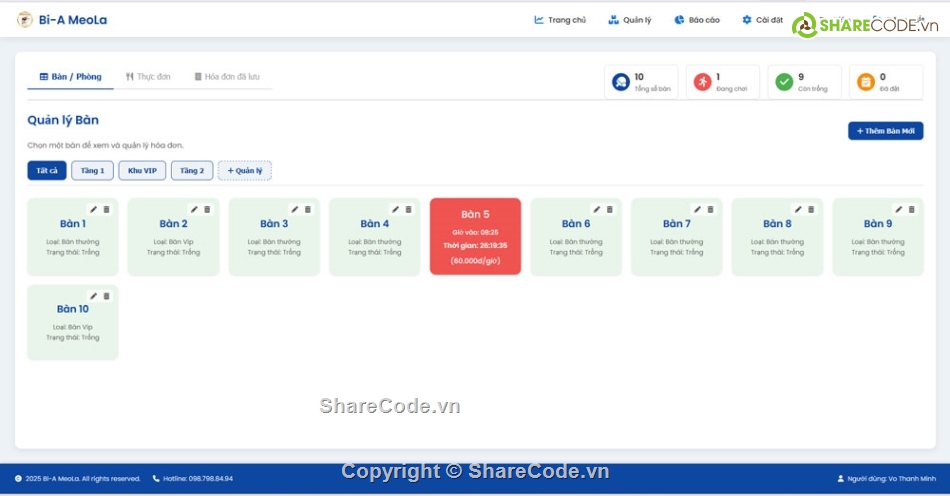Switch to the Bàn / Phòng tab

click(x=70, y=77)
